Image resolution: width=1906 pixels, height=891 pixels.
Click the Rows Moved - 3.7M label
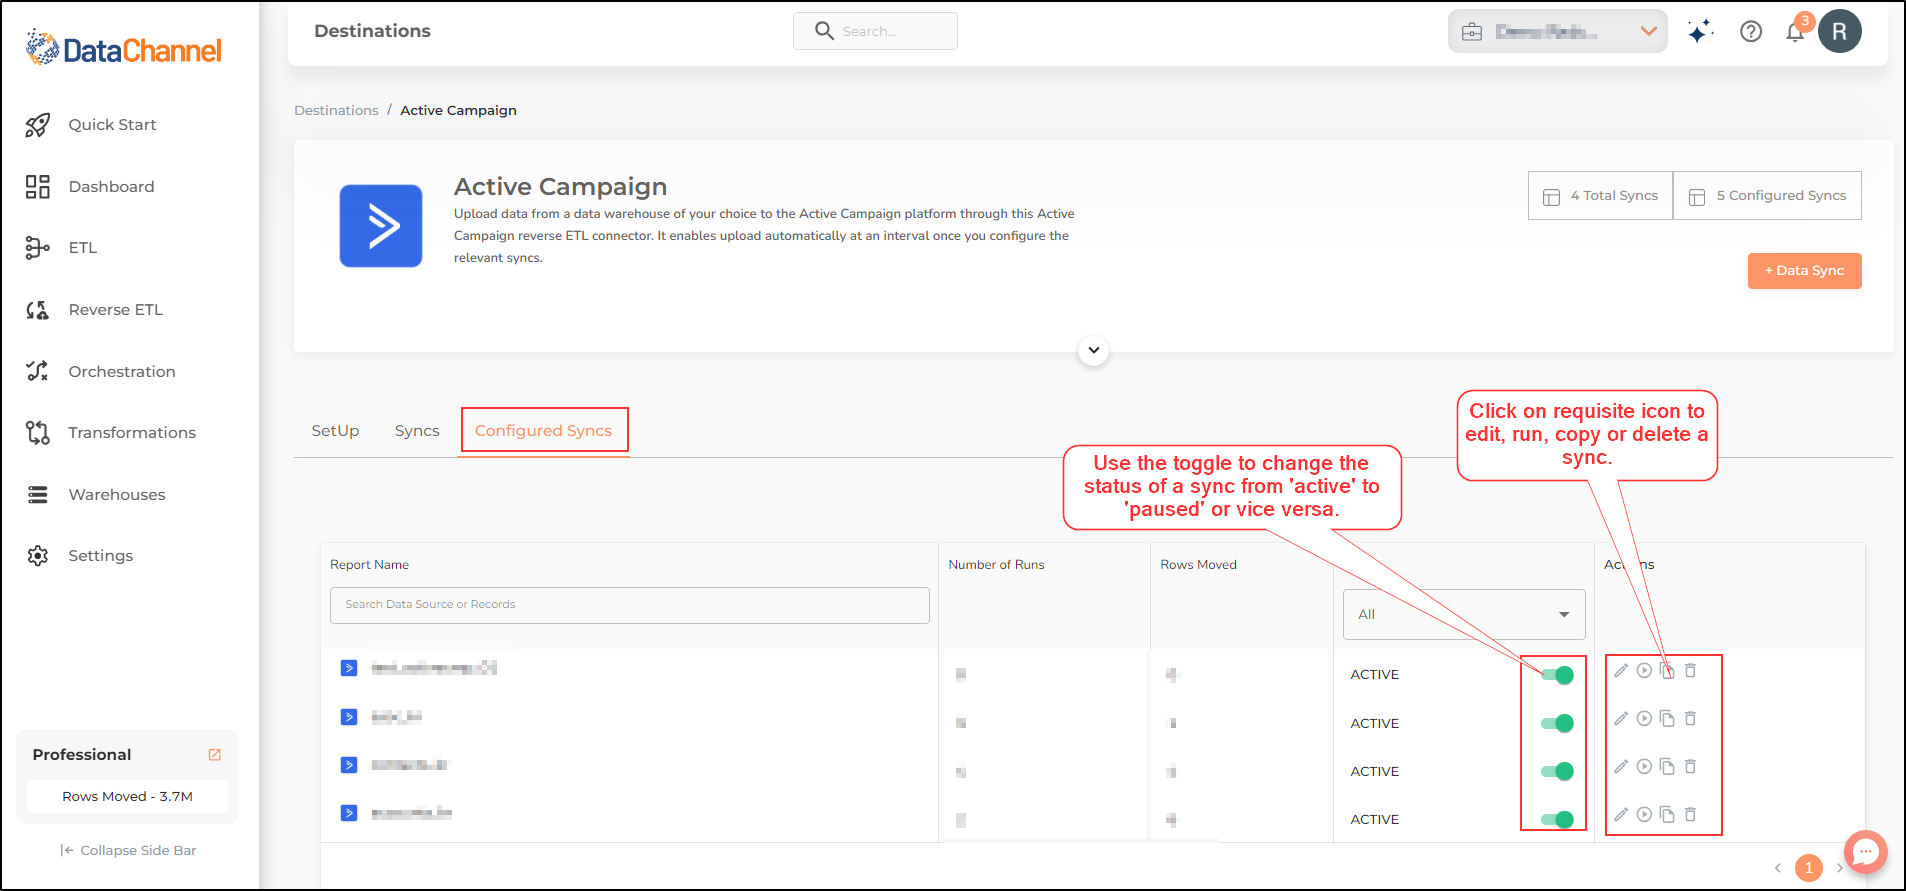[128, 797]
